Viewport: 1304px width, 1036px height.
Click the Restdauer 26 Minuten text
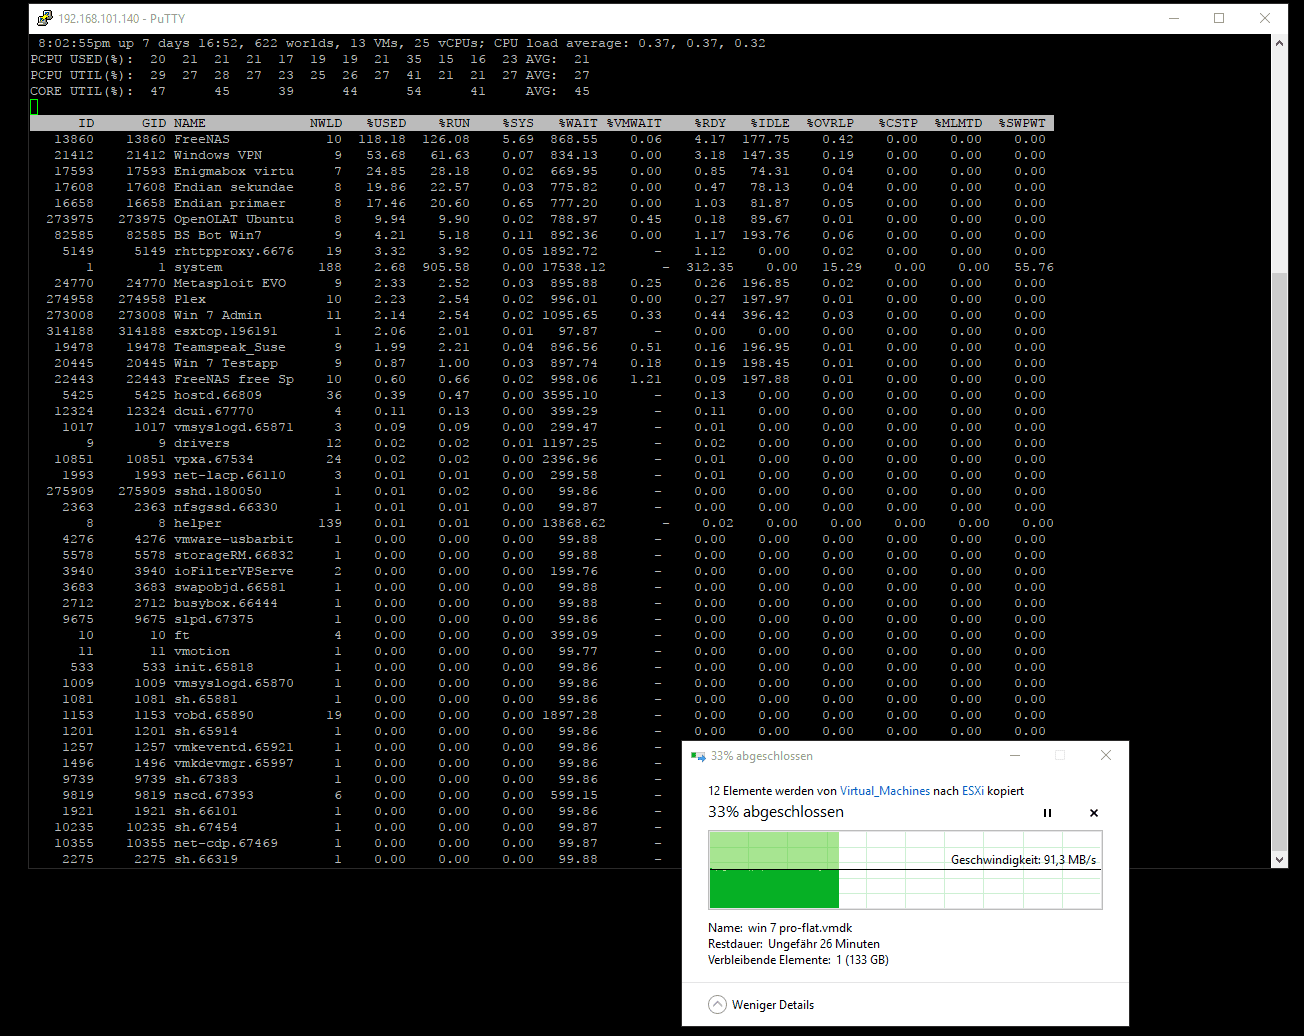794,943
